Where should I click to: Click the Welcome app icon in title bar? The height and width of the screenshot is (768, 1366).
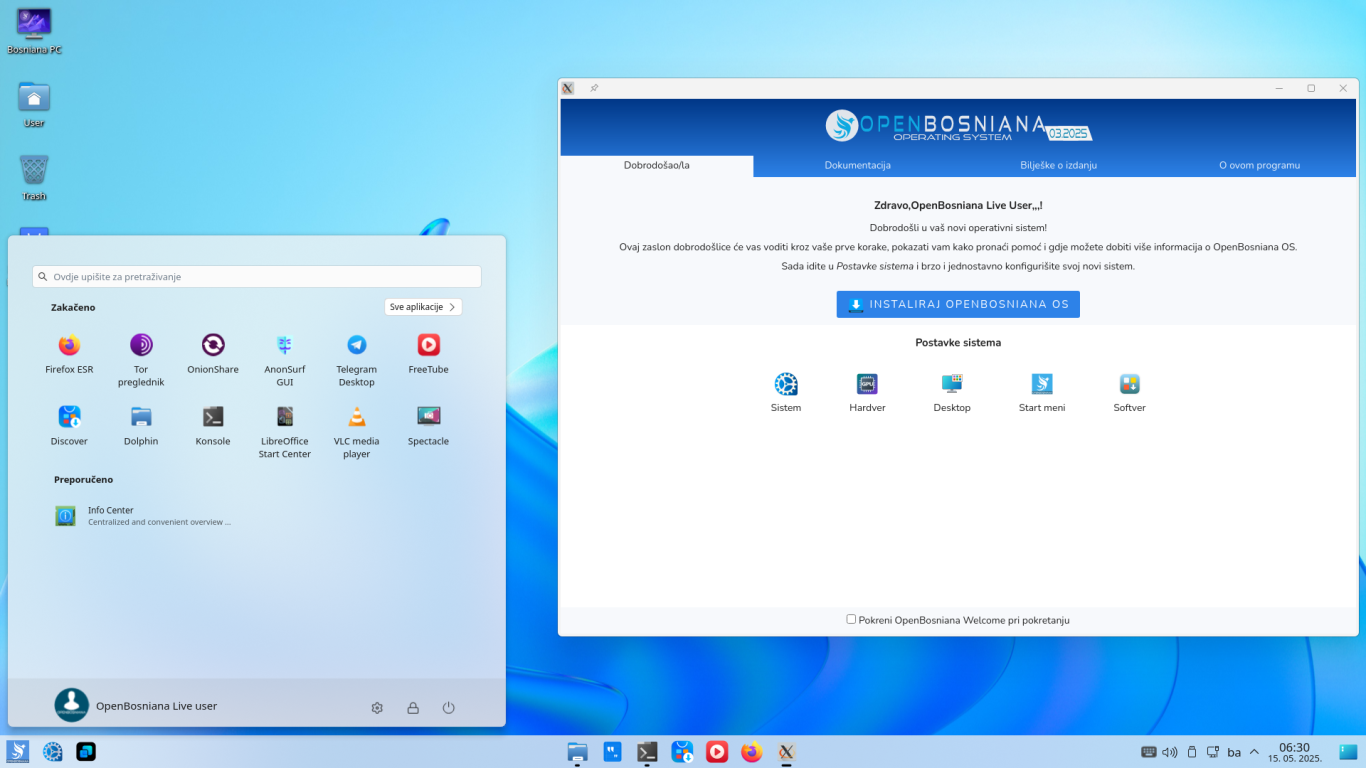pos(568,88)
